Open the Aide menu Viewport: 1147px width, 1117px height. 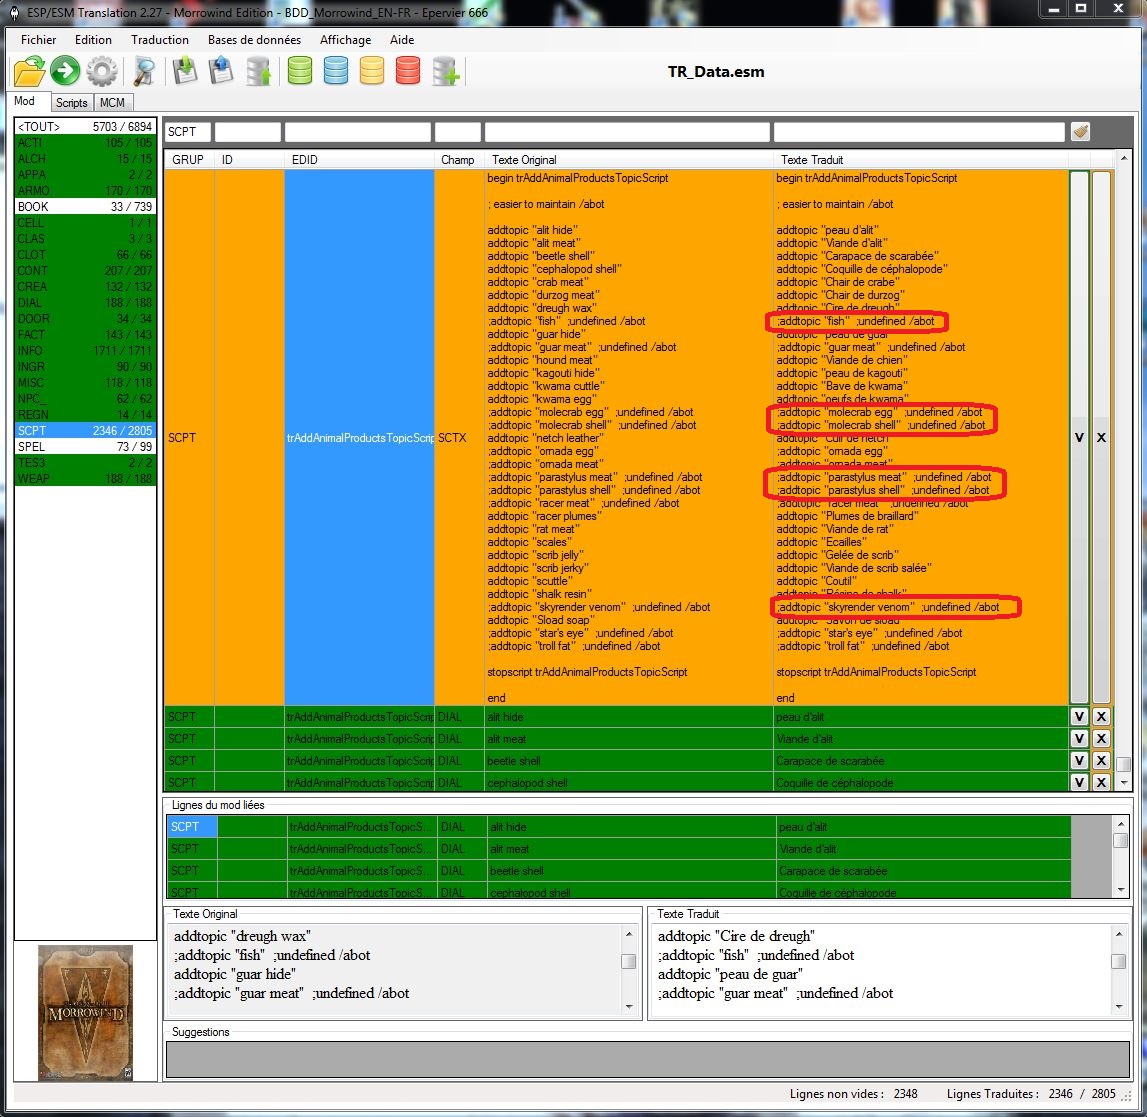[402, 40]
